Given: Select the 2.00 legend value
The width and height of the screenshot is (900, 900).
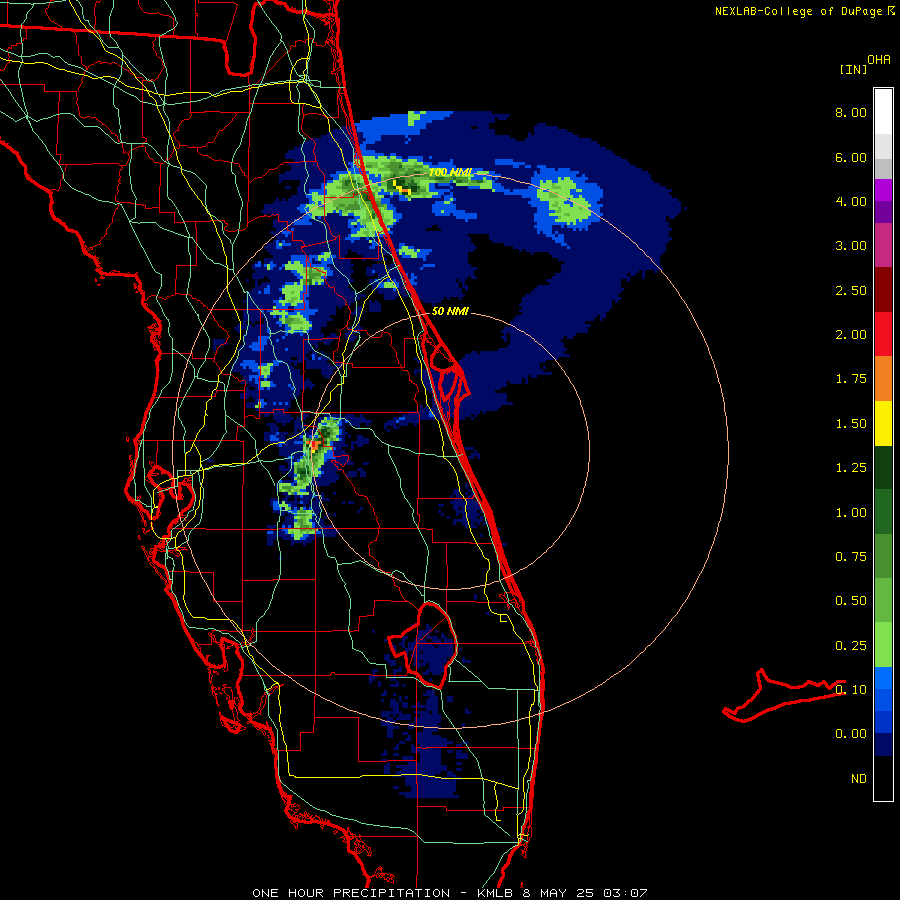Looking at the screenshot, I should [851, 335].
